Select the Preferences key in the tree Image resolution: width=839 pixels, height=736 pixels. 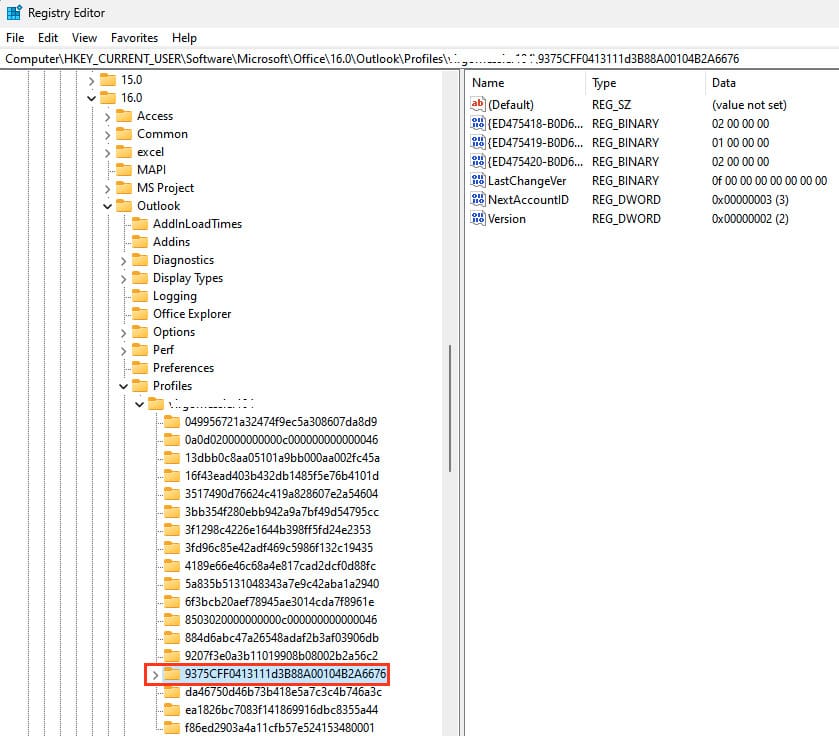click(183, 368)
